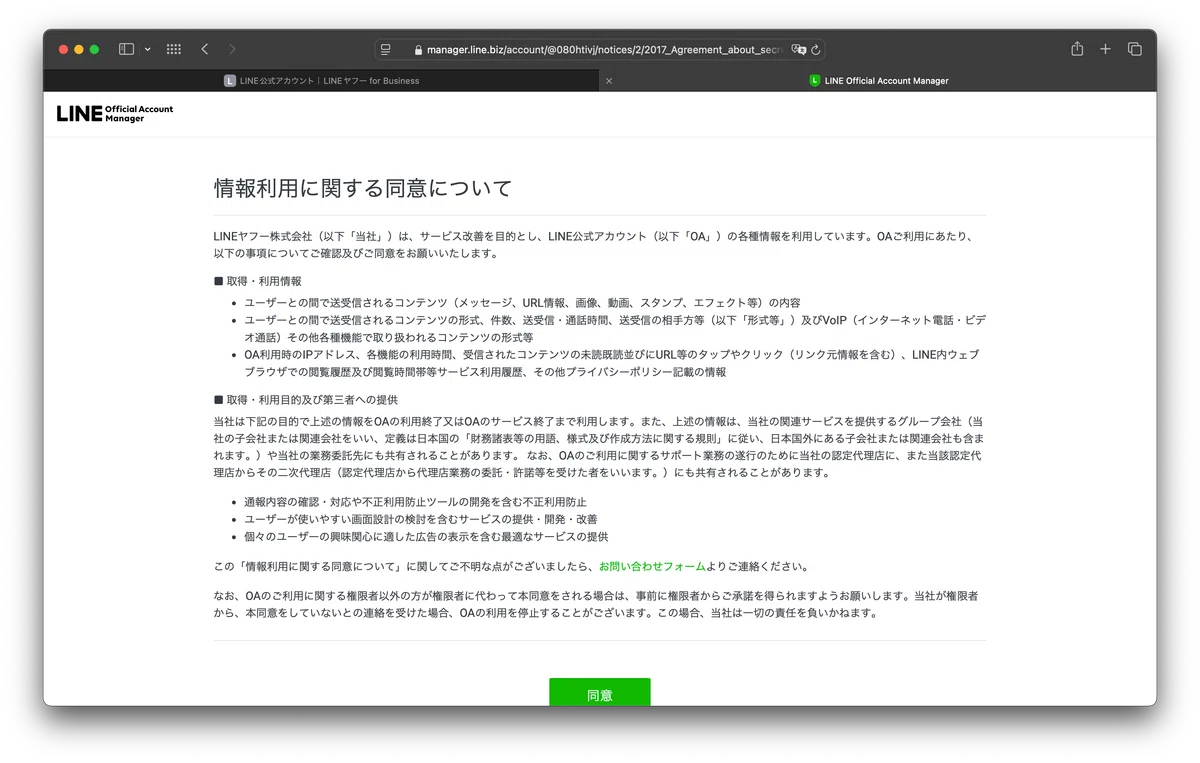The image size is (1200, 763).
Task: Close the active tab with the x button
Action: [609, 81]
